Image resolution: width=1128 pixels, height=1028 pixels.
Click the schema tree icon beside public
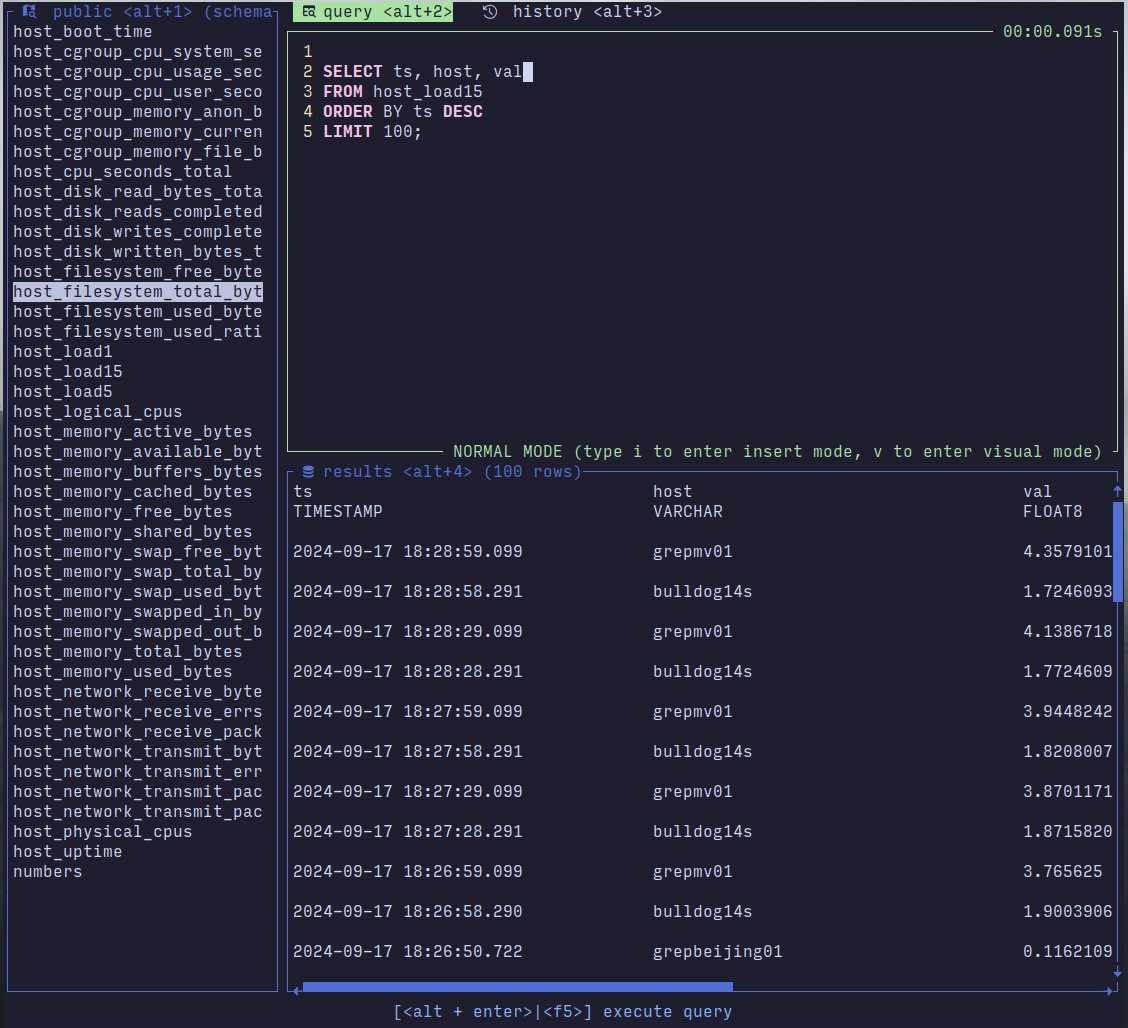pyautogui.click(x=29, y=12)
